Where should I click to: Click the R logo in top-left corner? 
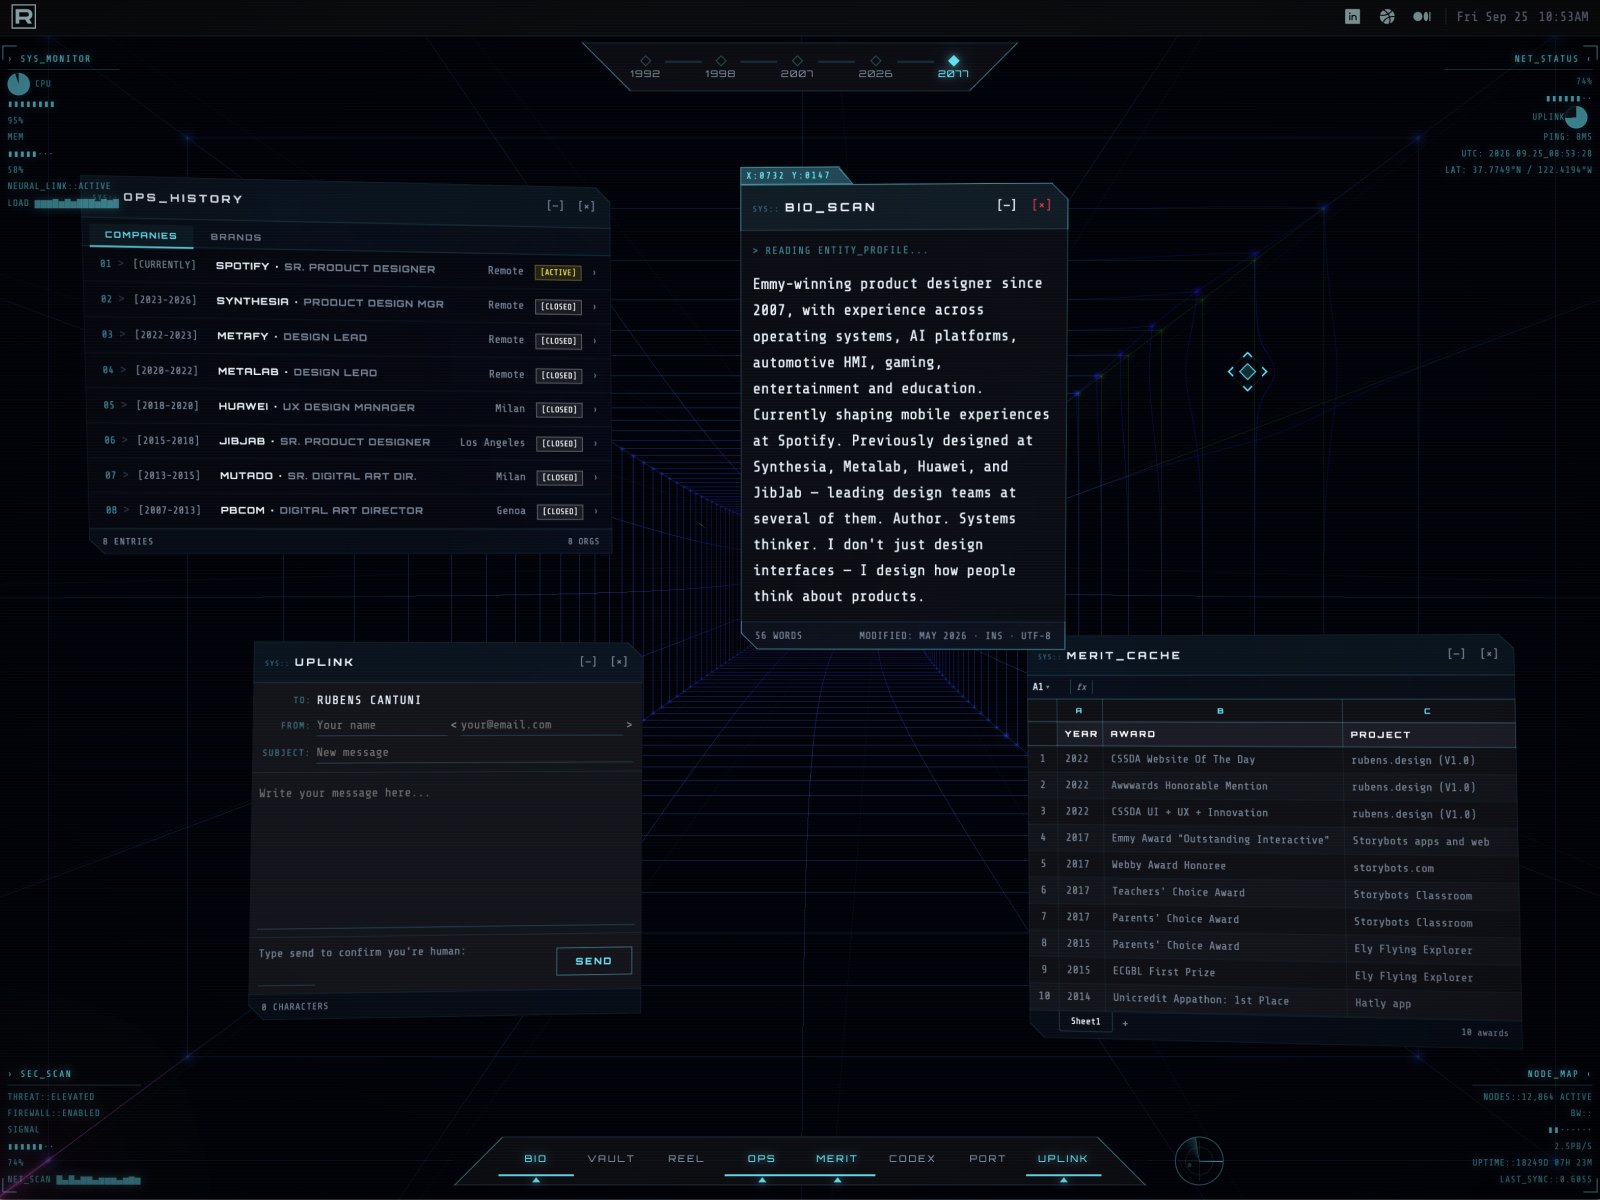pyautogui.click(x=23, y=16)
